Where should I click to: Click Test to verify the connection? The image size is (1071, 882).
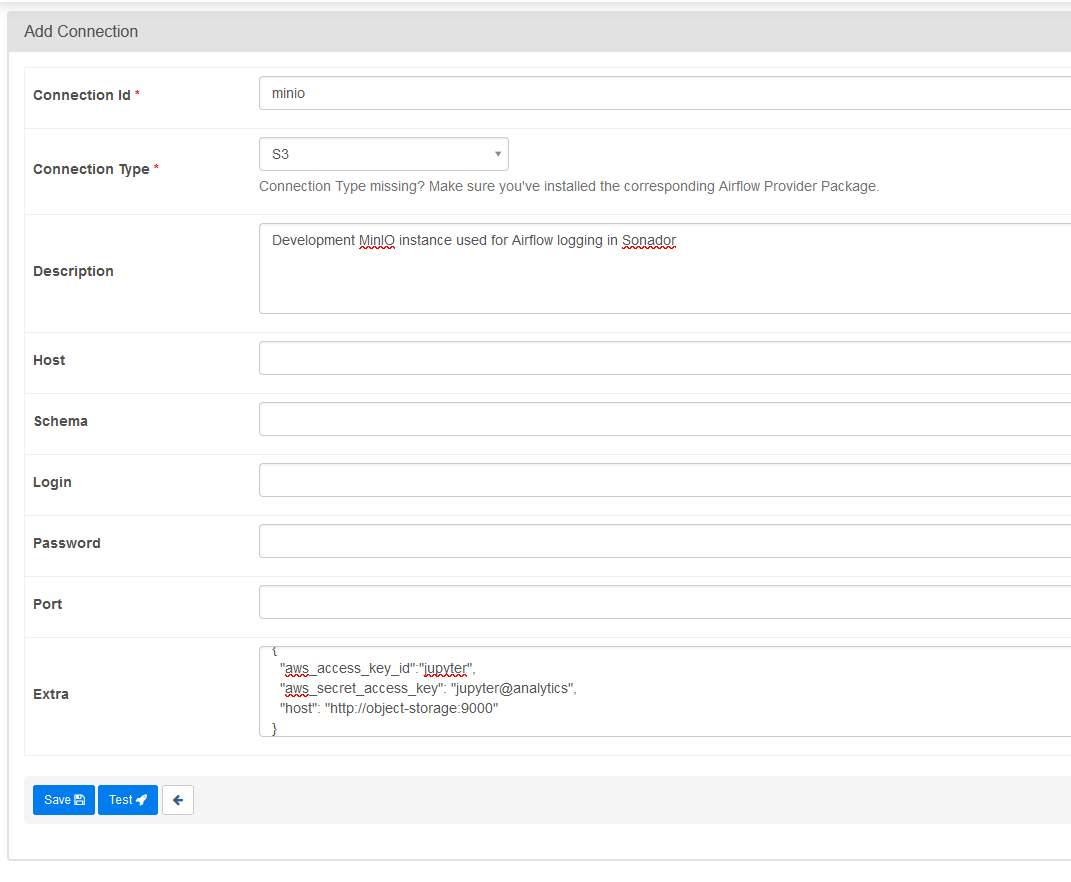(127, 799)
